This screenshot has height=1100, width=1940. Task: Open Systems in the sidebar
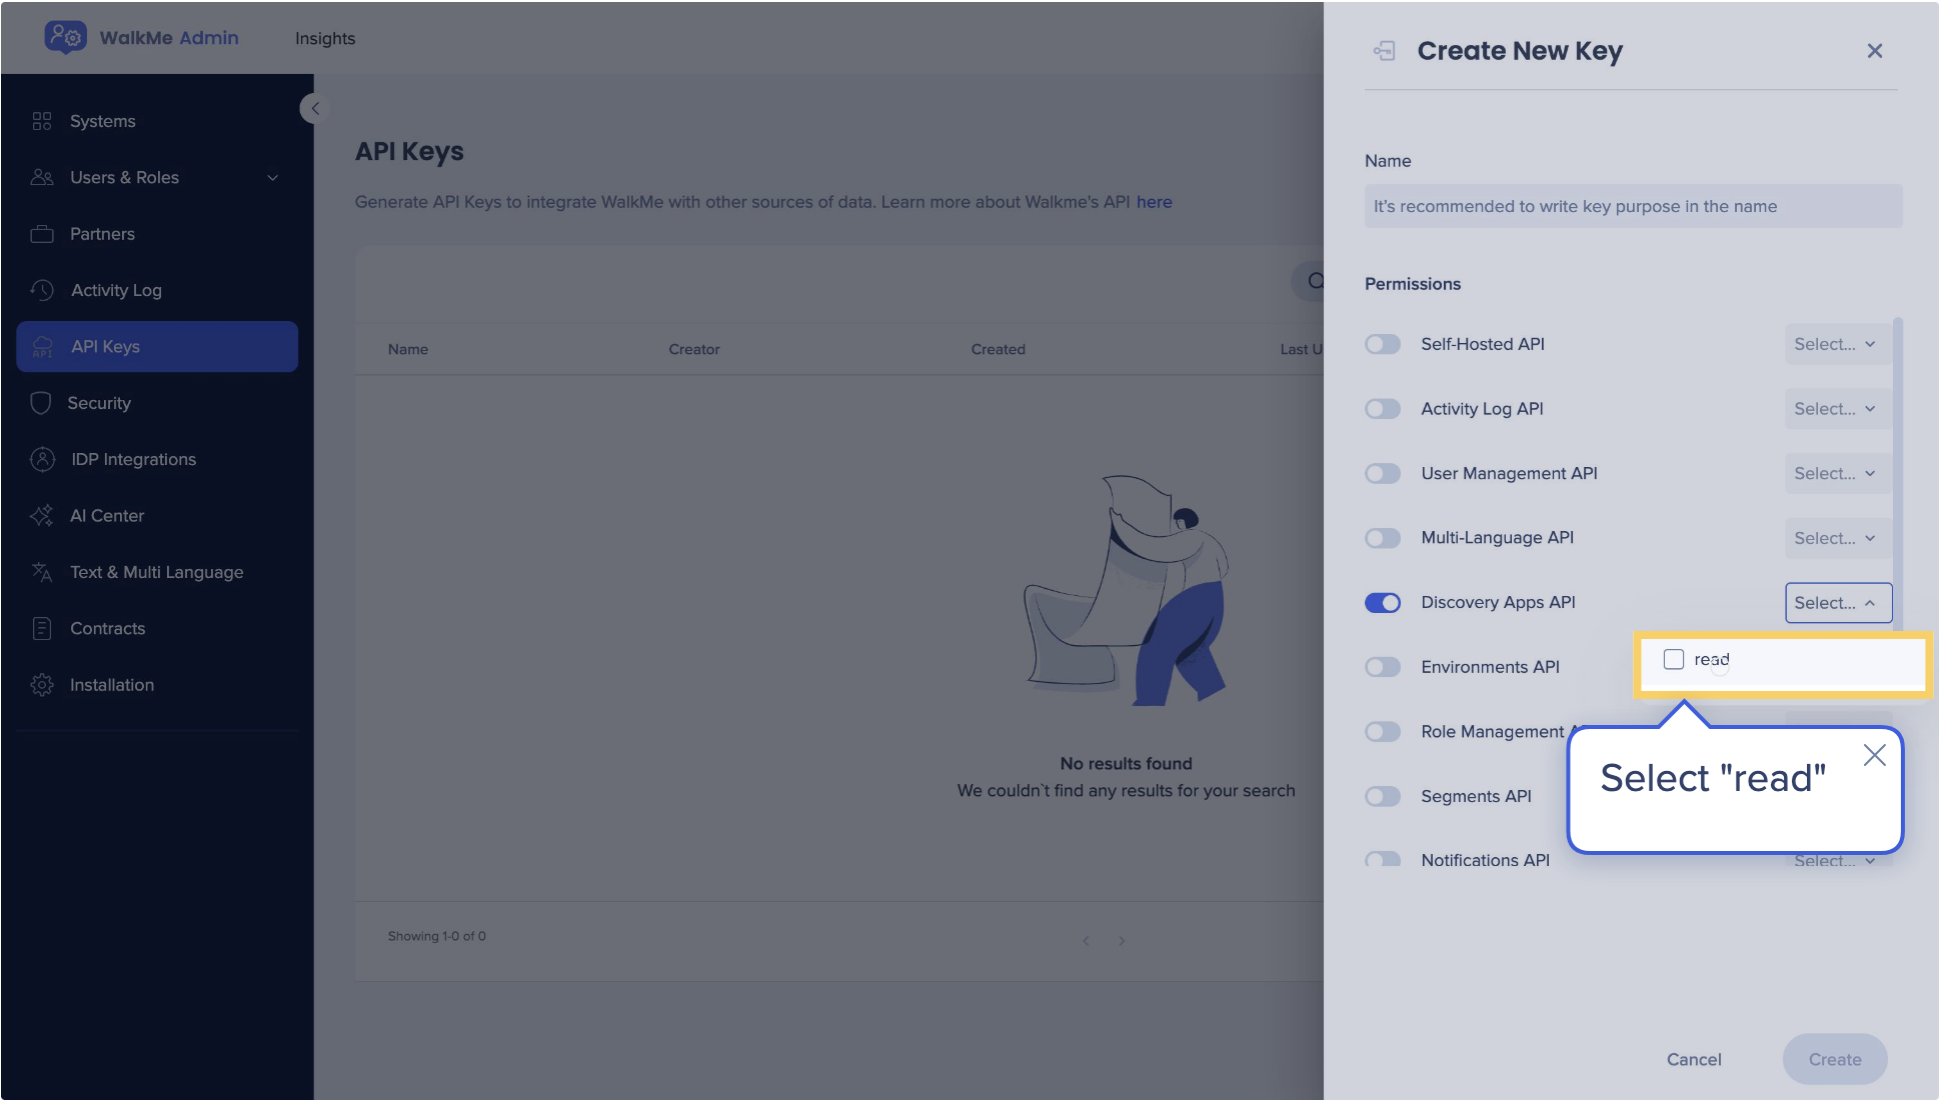click(157, 121)
